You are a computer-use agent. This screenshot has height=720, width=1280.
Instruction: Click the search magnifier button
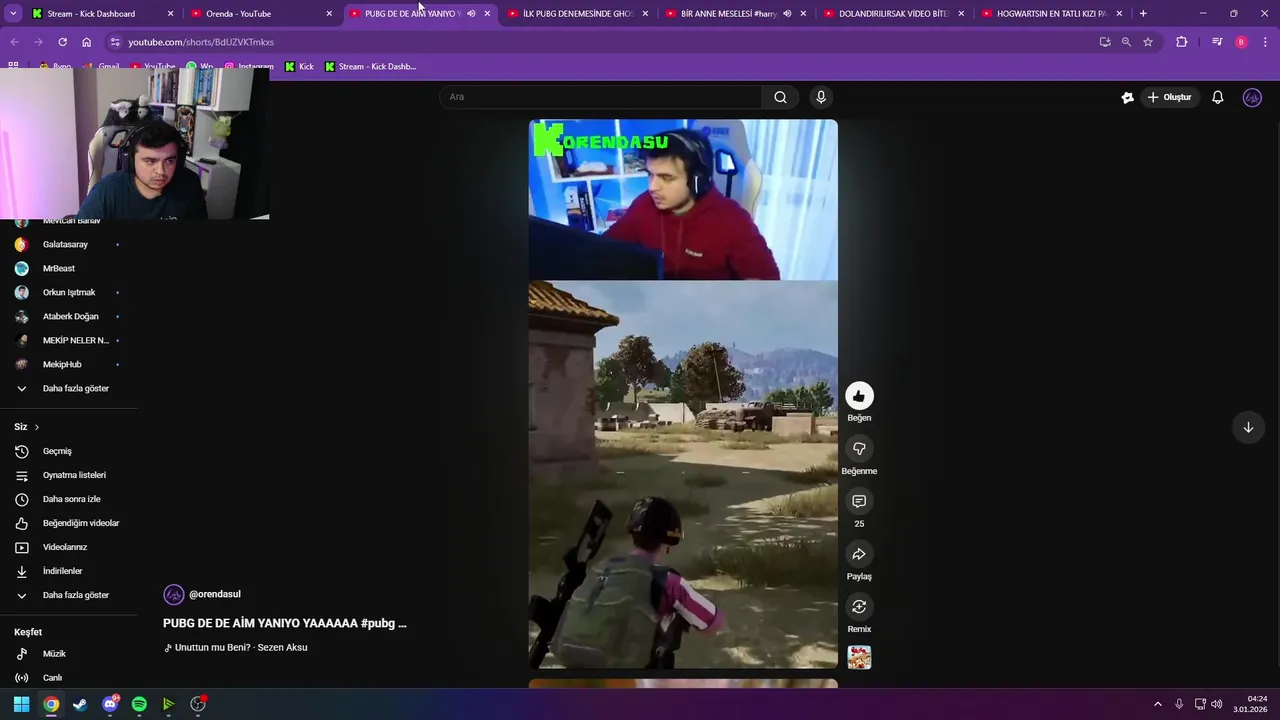780,97
